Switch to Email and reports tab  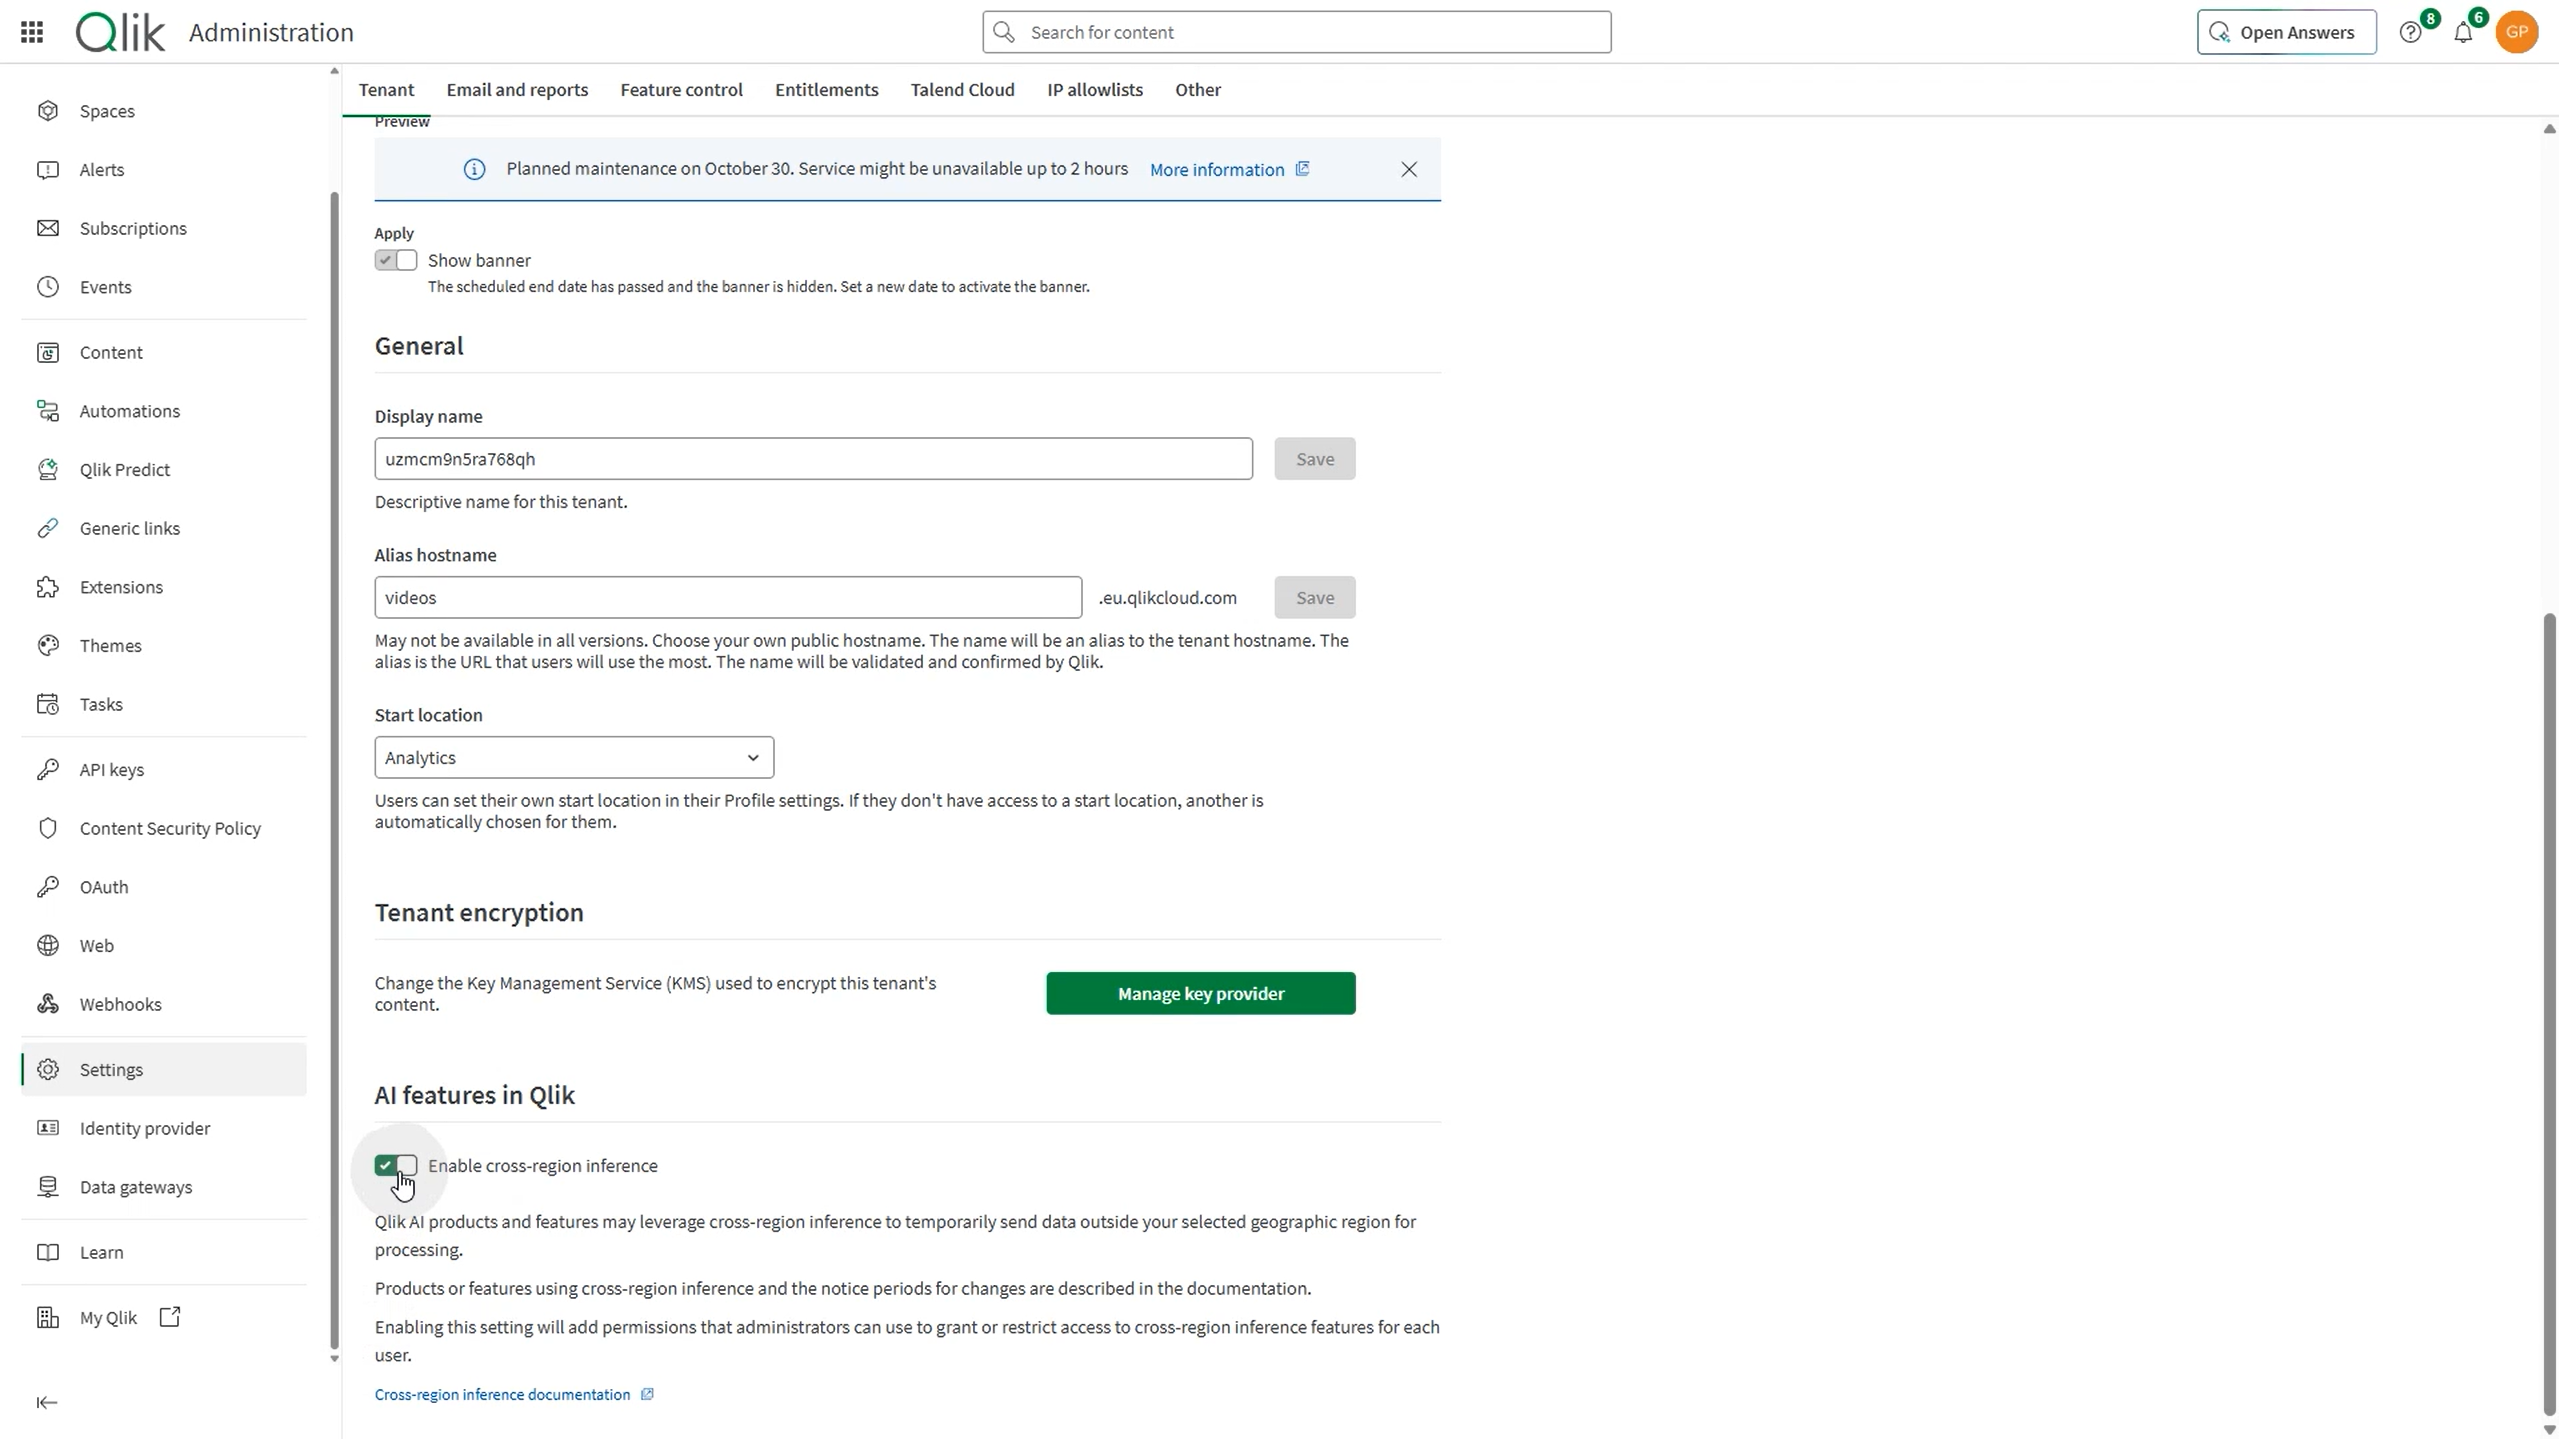pos(517,90)
